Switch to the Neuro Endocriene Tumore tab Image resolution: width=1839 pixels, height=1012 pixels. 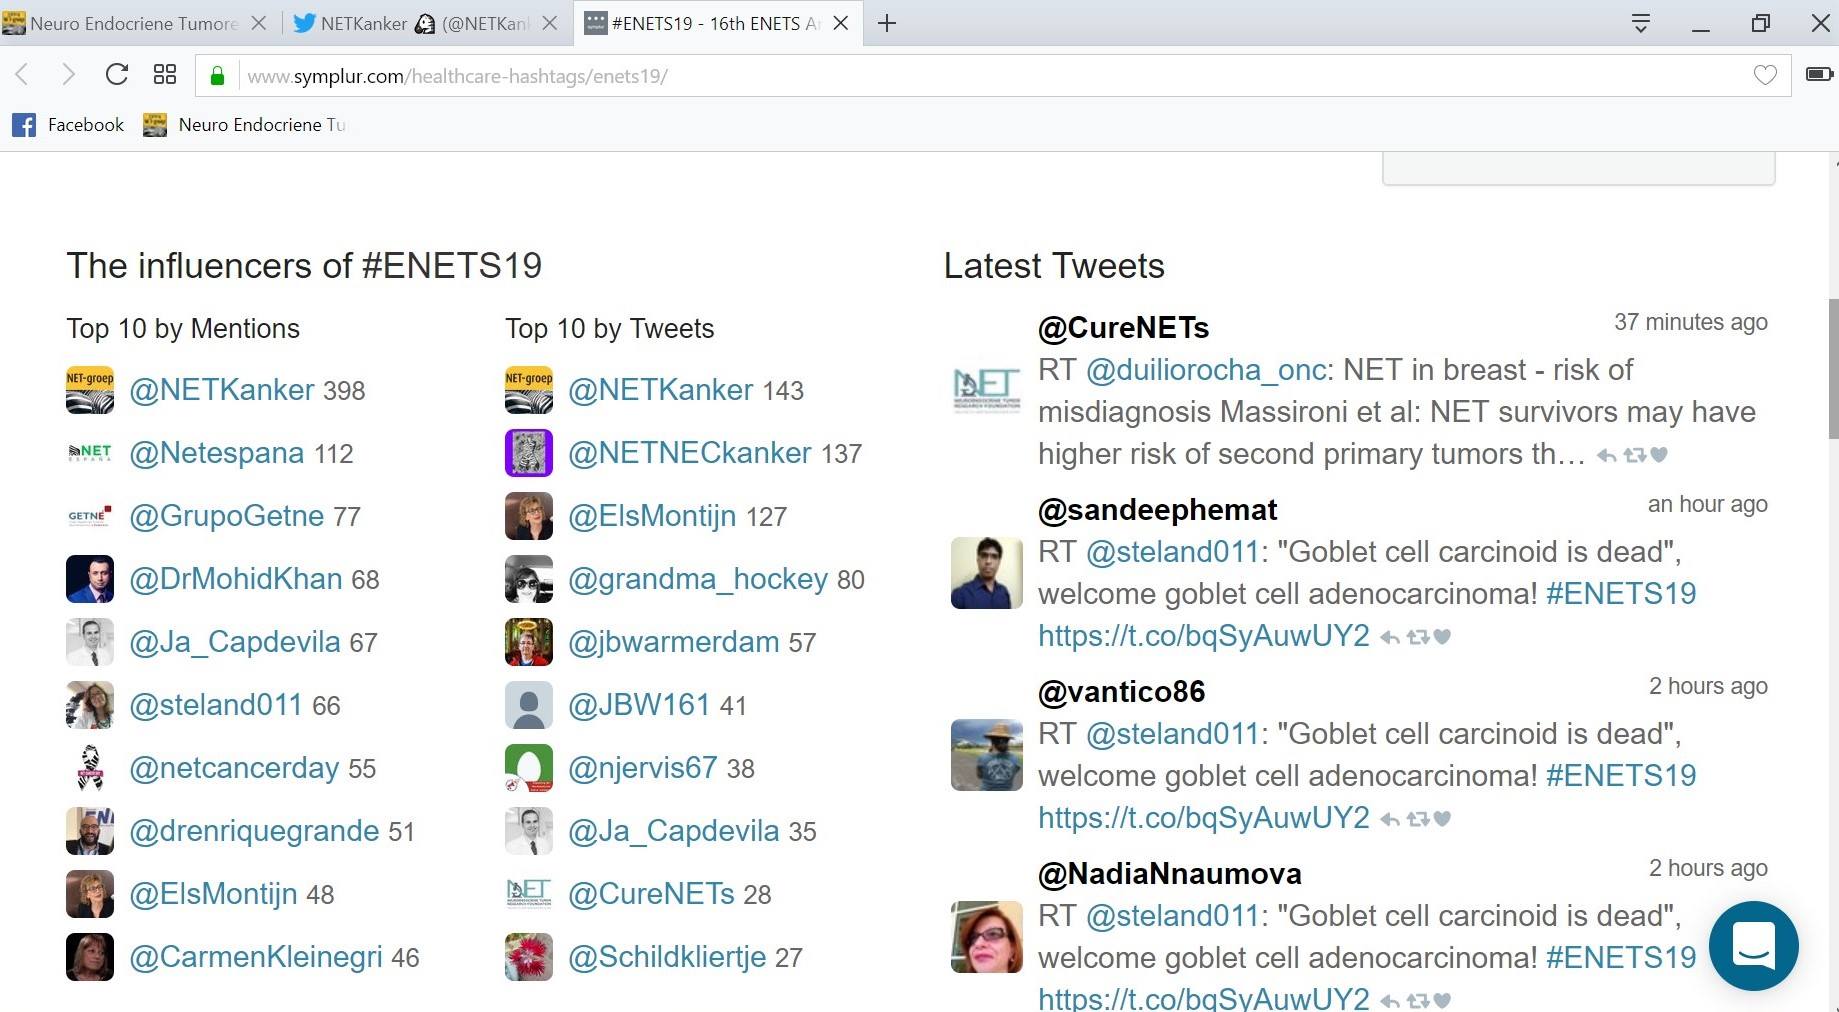tap(136, 23)
